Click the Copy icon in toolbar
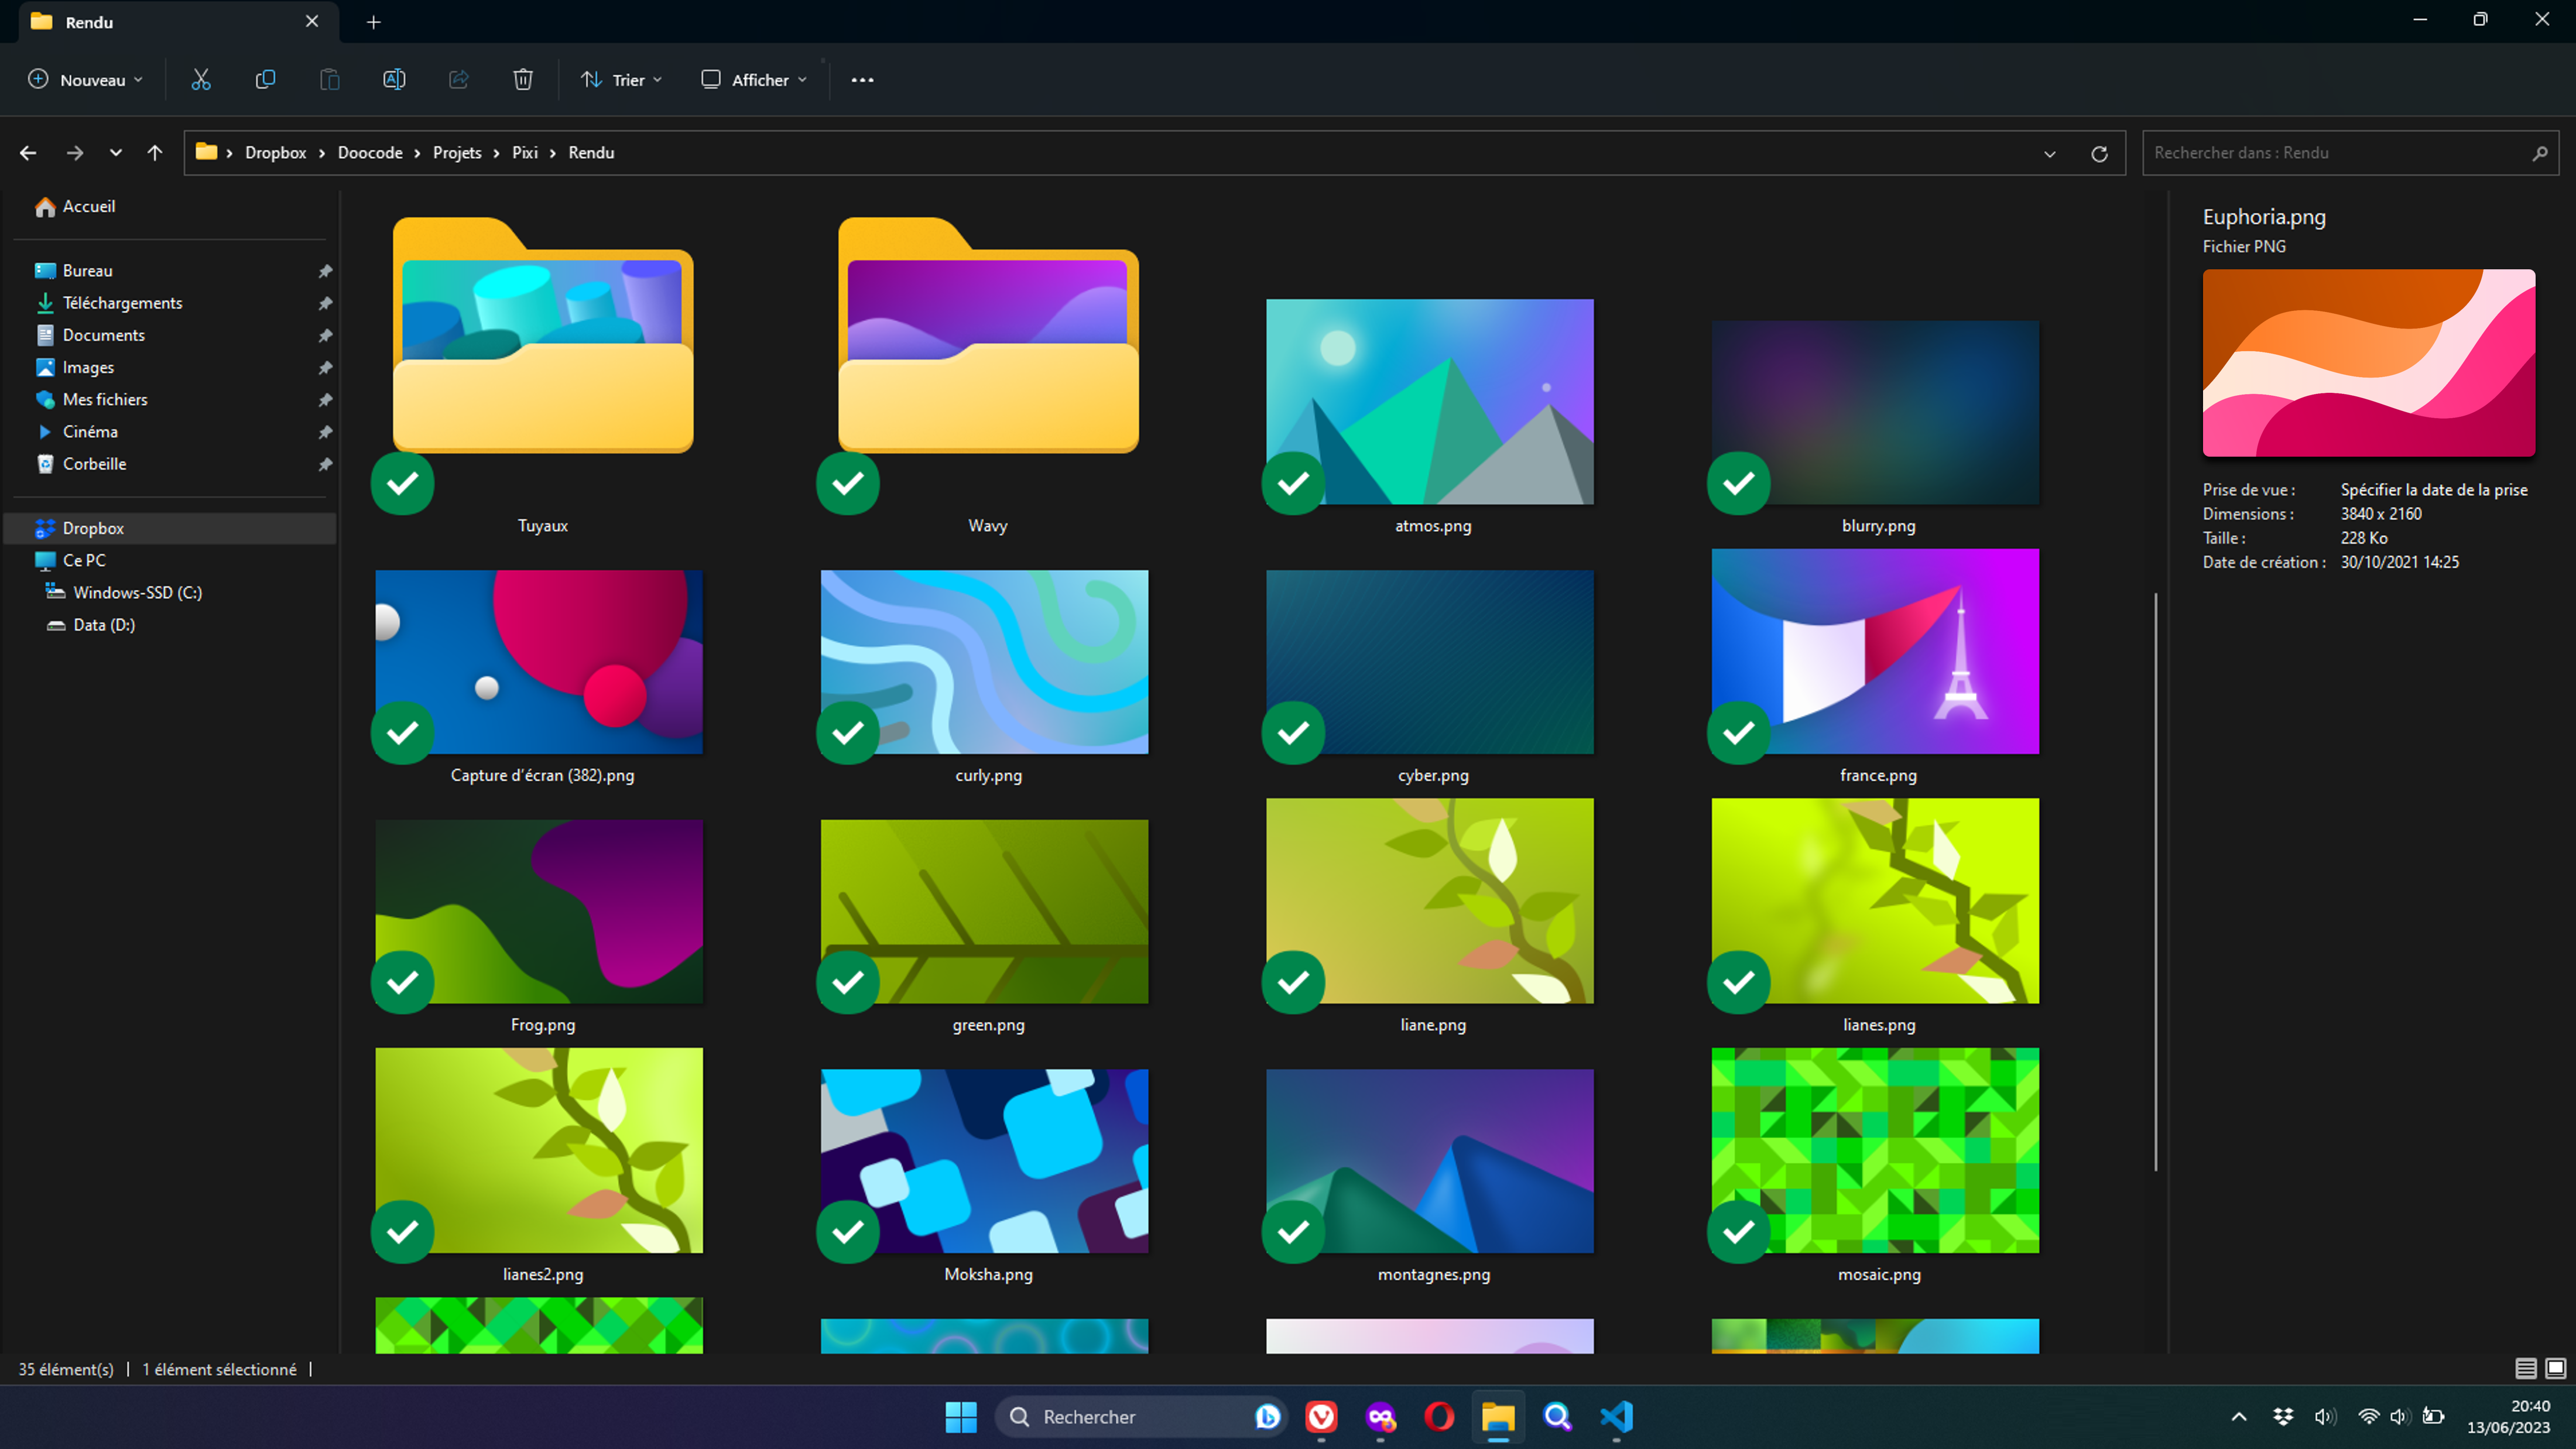This screenshot has width=2576, height=1449. 265,80
